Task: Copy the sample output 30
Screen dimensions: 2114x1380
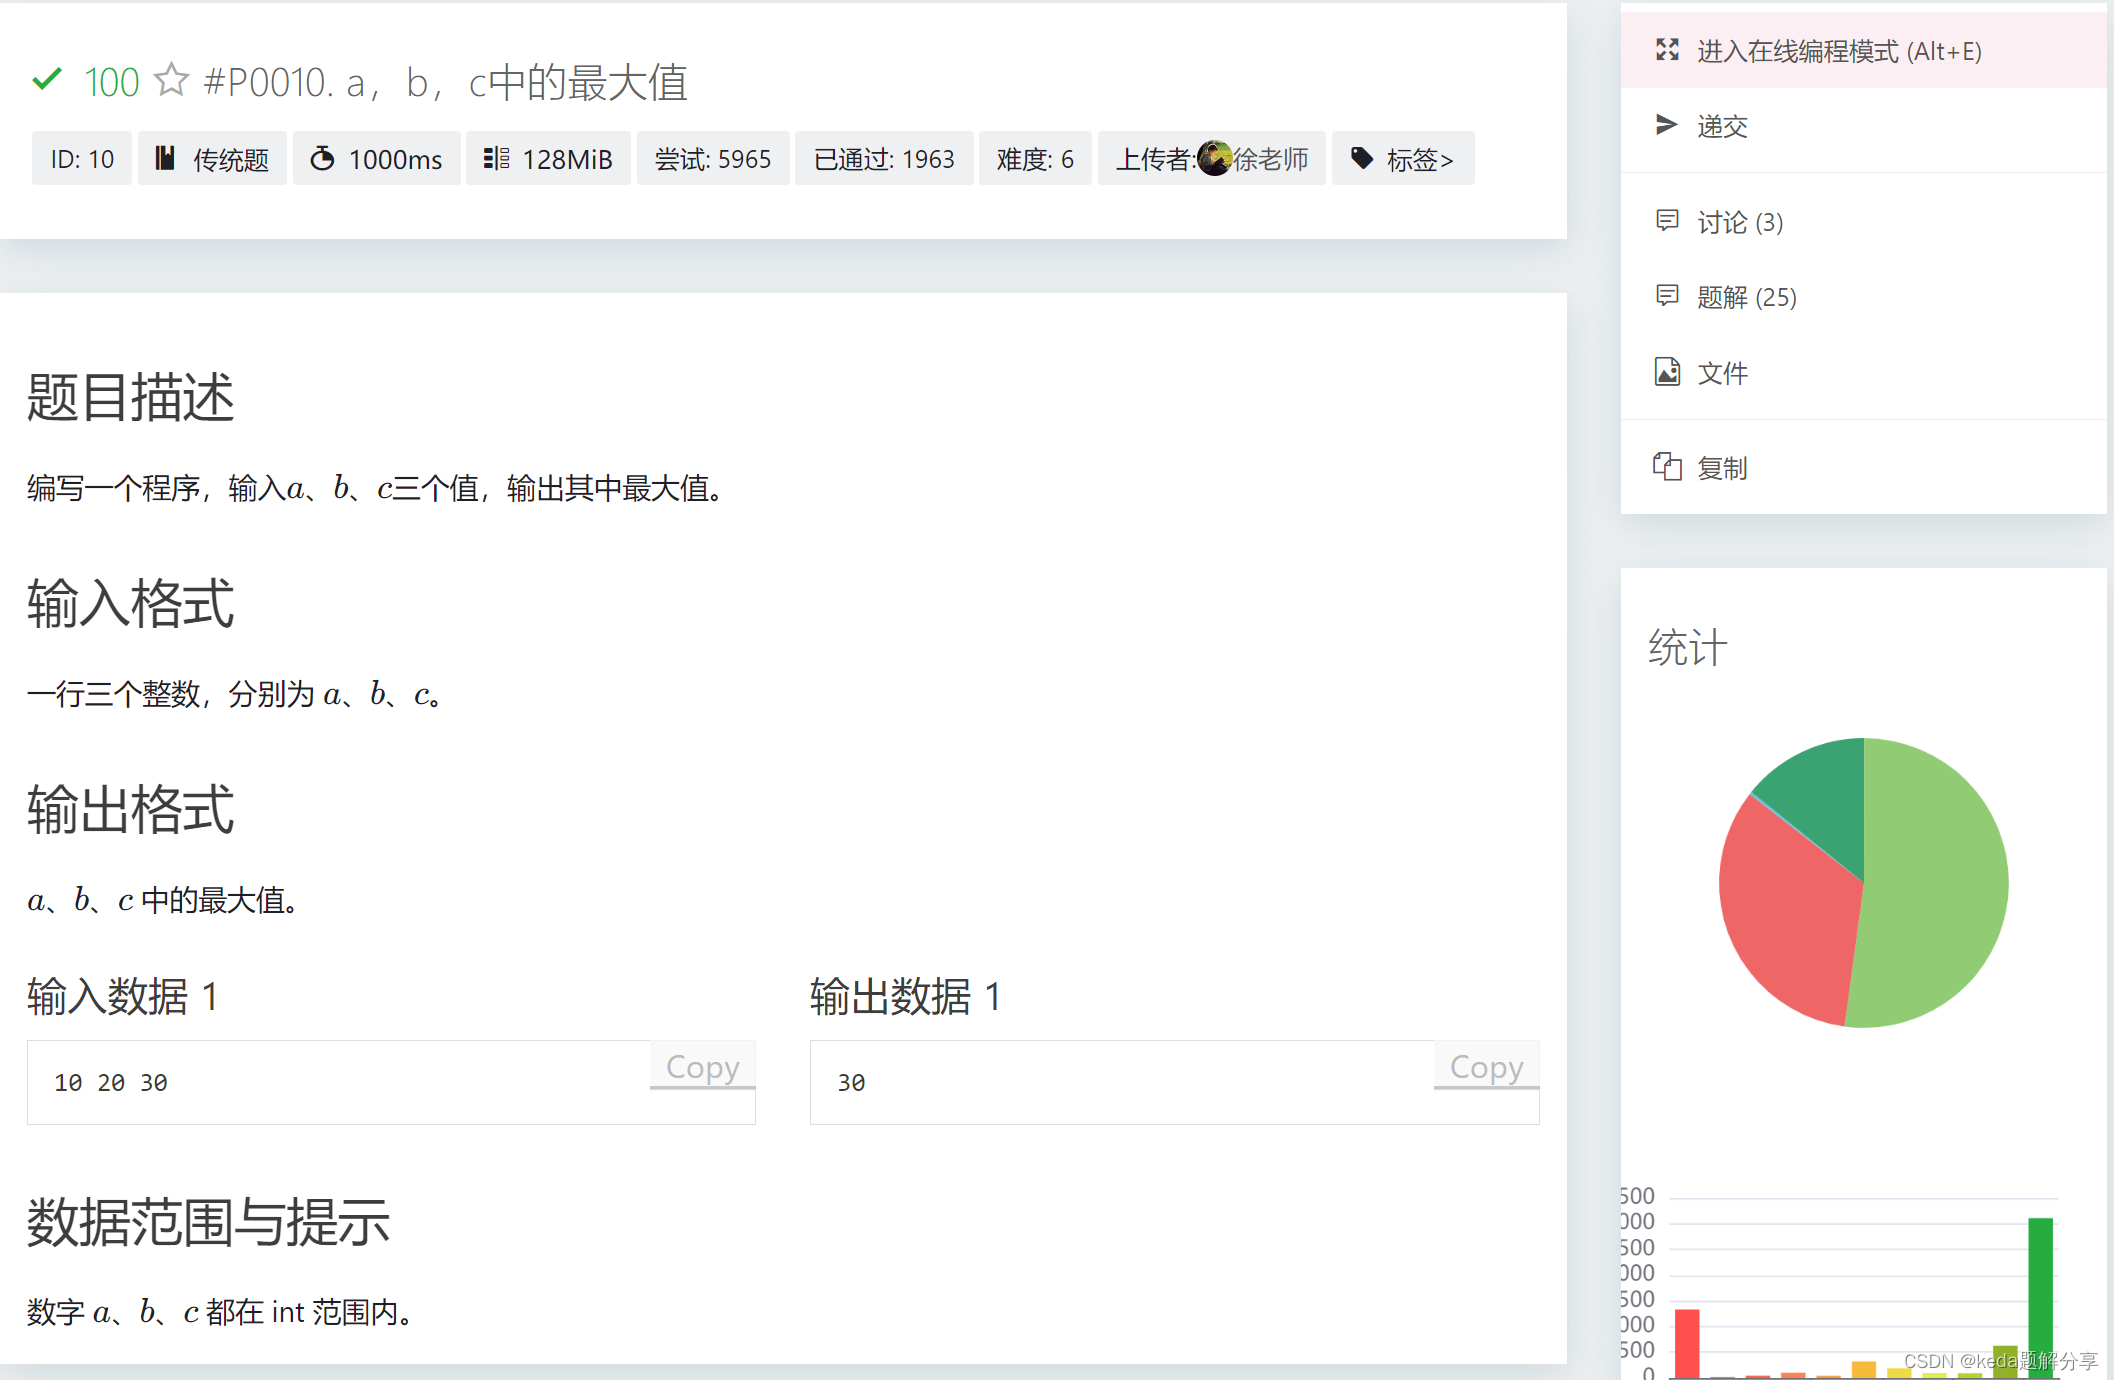Action: [x=1486, y=1067]
